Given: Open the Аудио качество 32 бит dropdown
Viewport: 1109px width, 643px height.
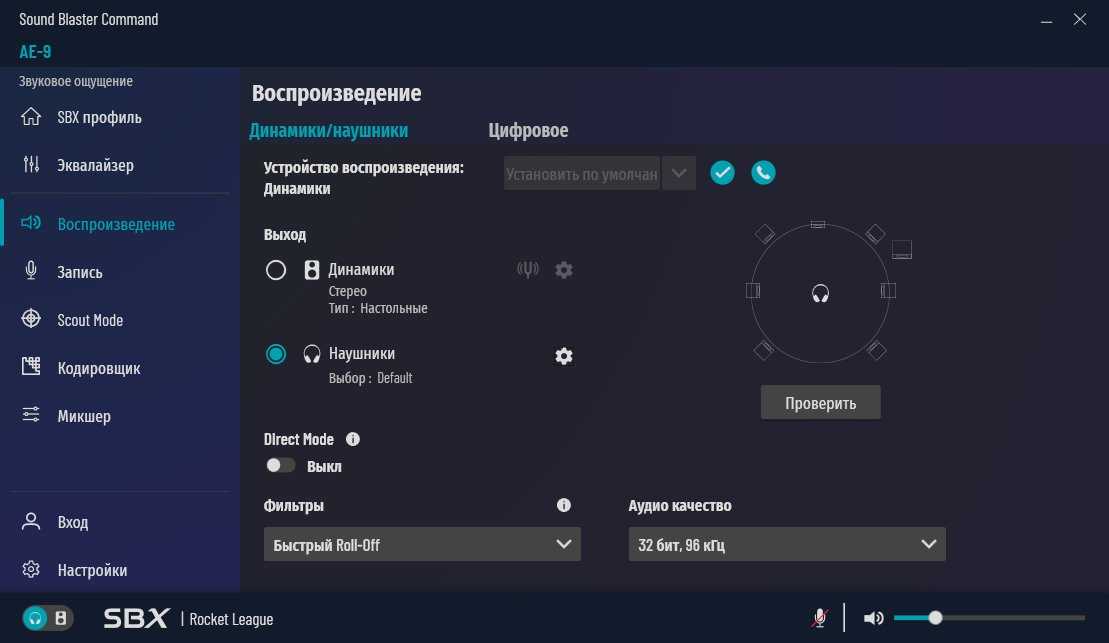Looking at the screenshot, I should [786, 545].
